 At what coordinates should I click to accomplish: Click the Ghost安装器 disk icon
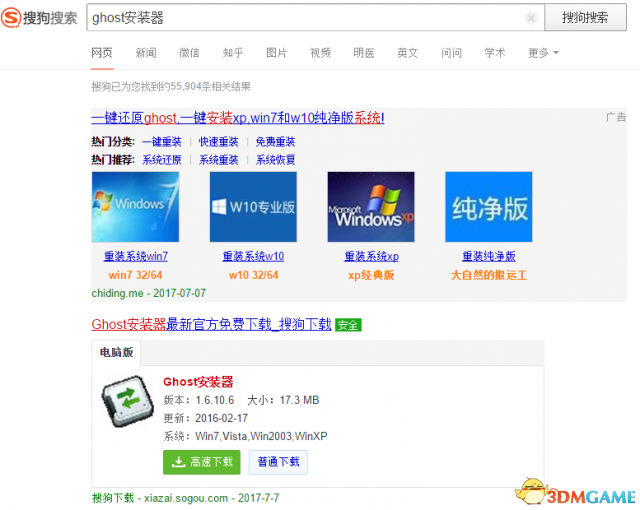coord(128,401)
